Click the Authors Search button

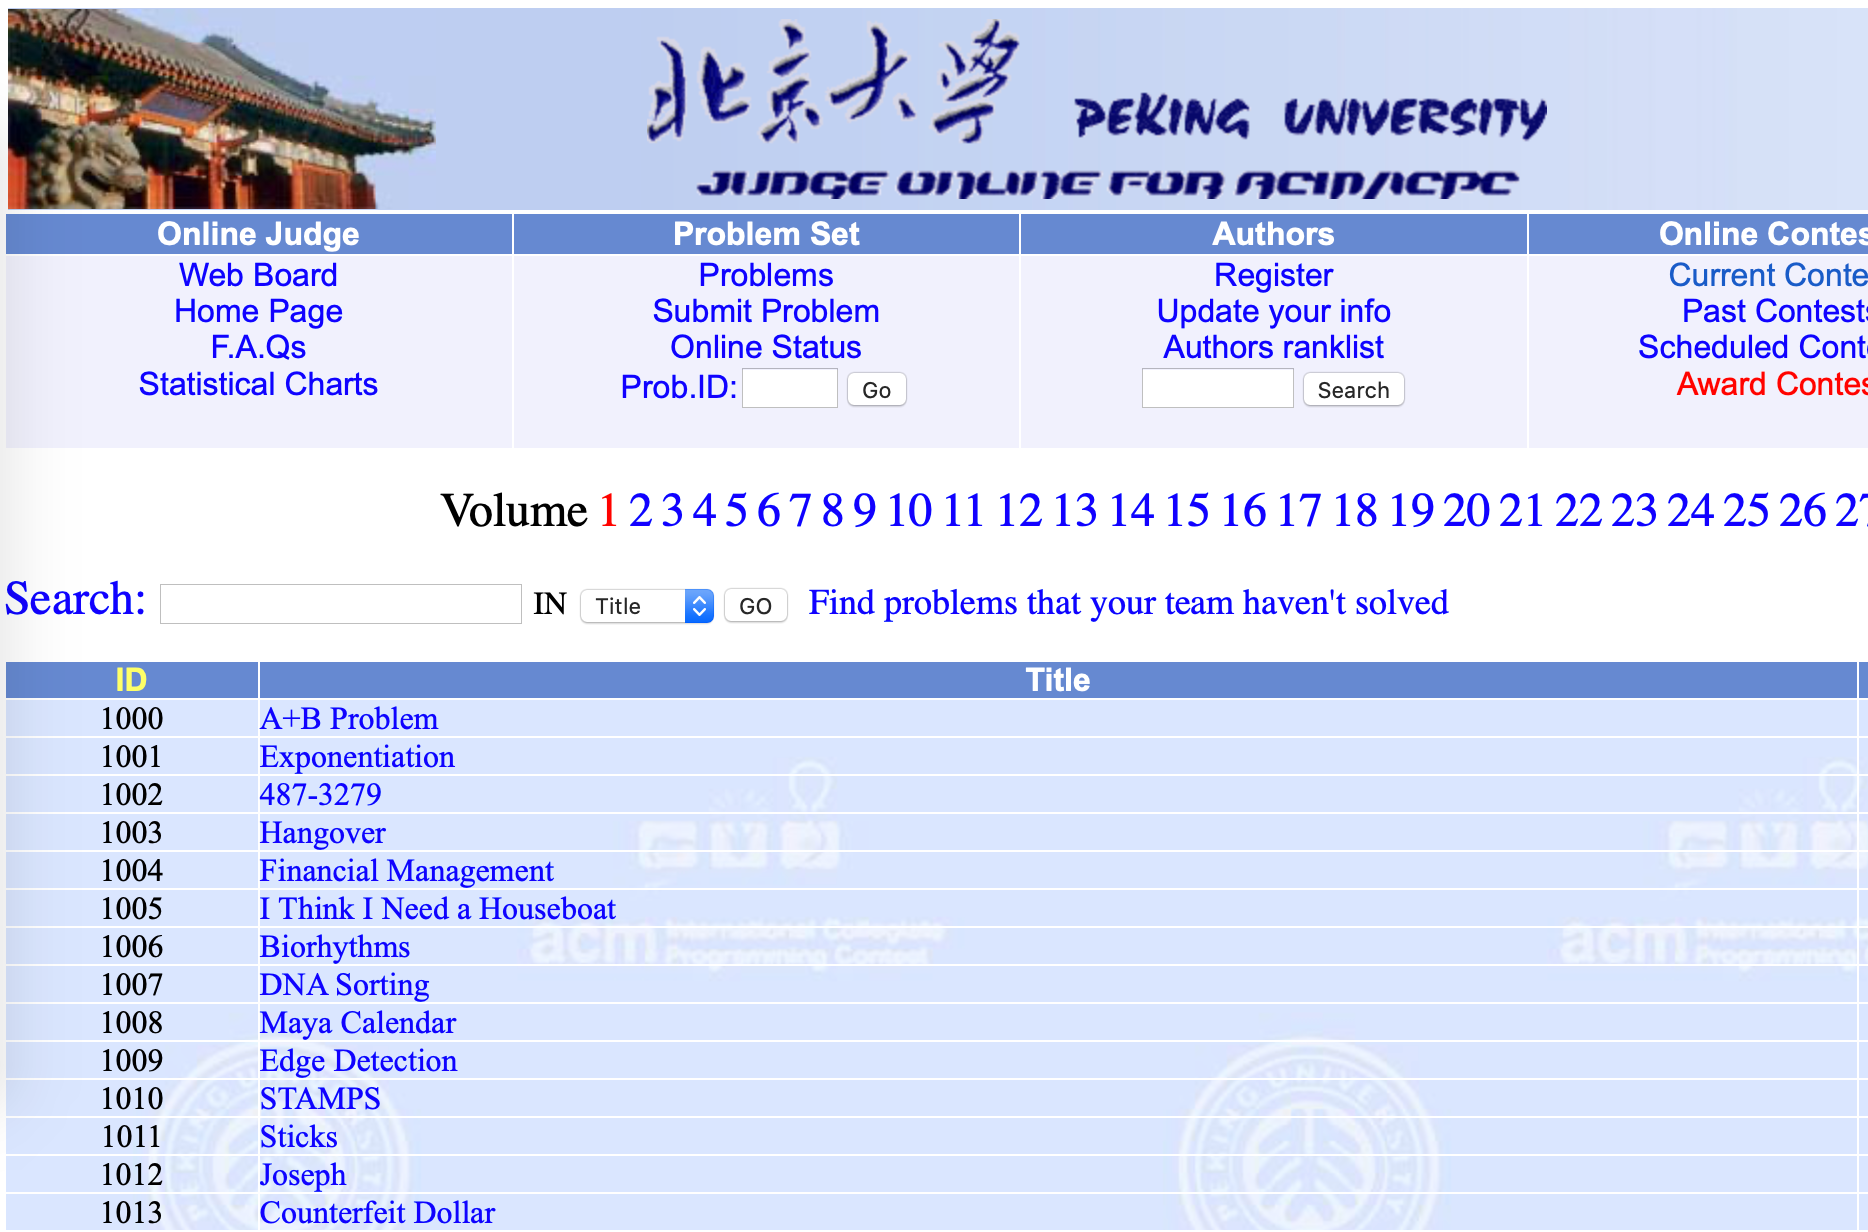point(1354,390)
